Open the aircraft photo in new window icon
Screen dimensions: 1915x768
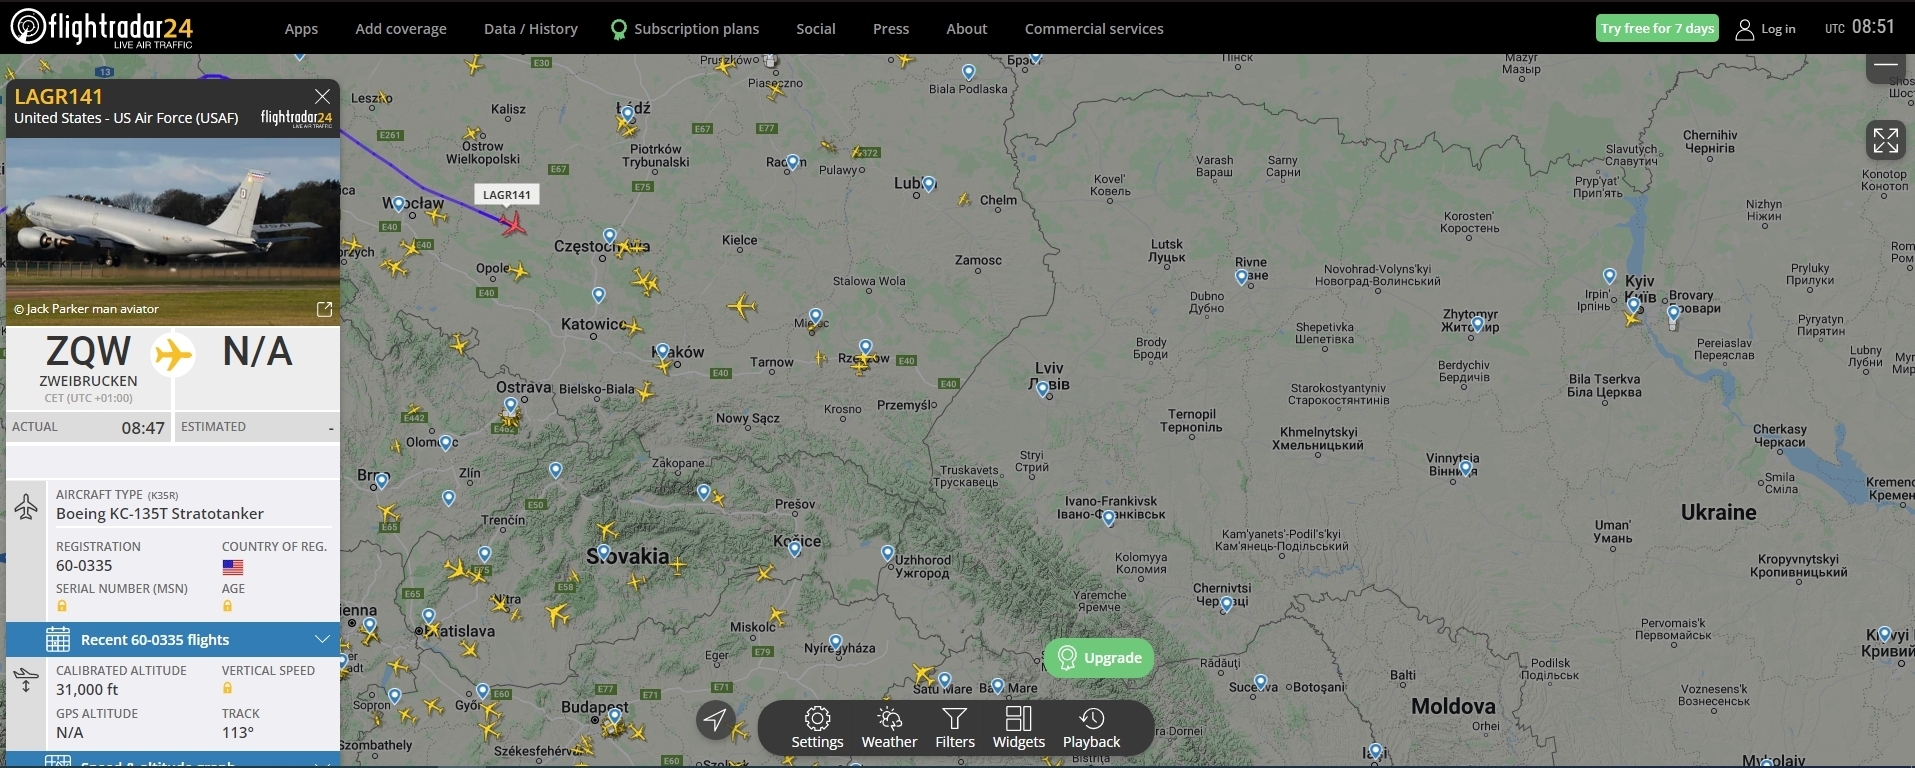tap(324, 309)
